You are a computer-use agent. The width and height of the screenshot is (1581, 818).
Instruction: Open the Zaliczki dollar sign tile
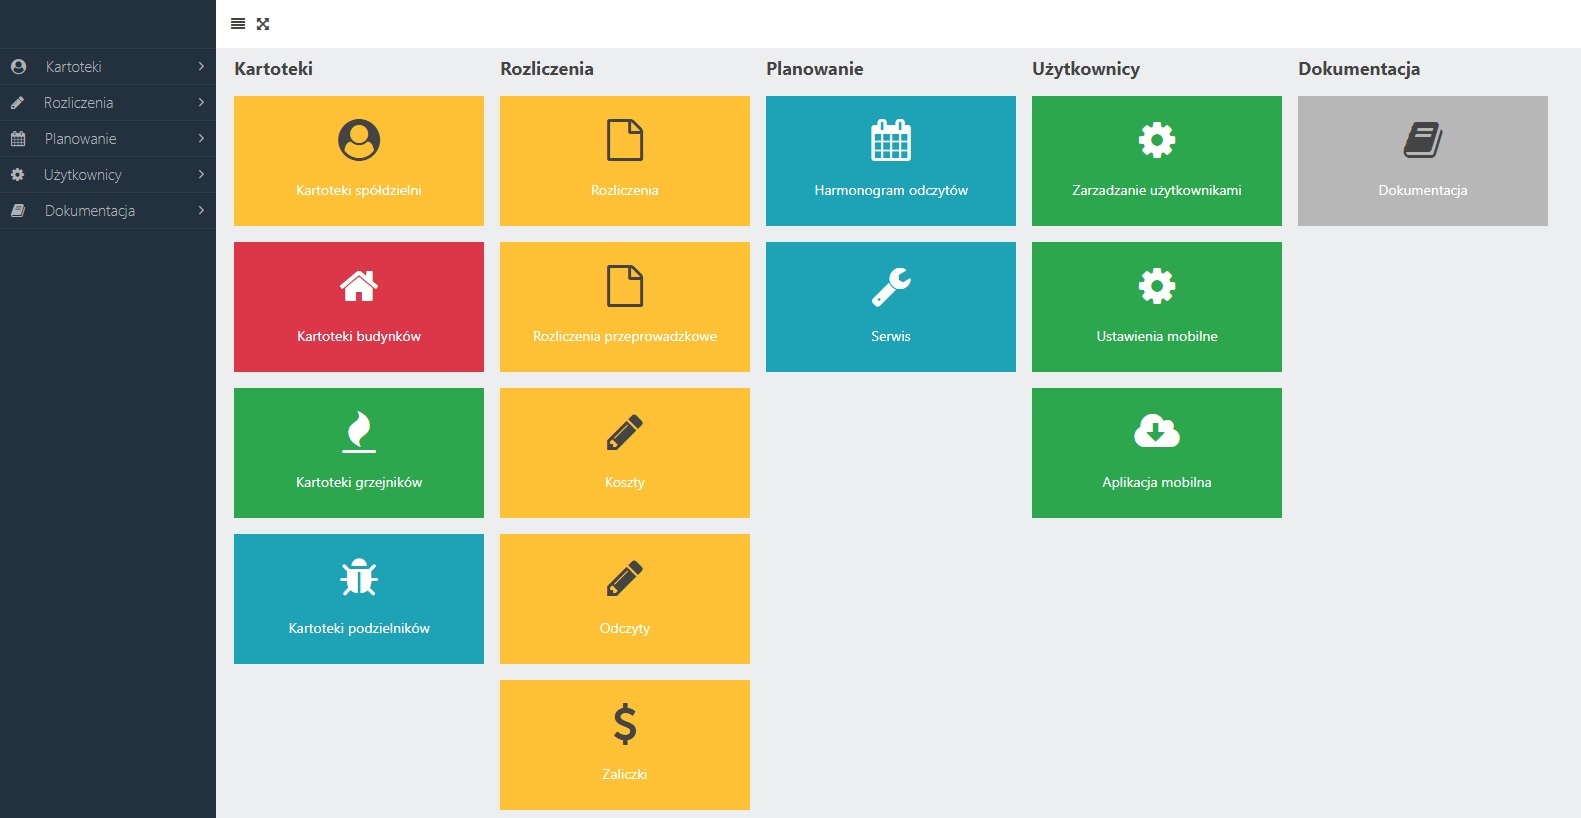pyautogui.click(x=625, y=745)
